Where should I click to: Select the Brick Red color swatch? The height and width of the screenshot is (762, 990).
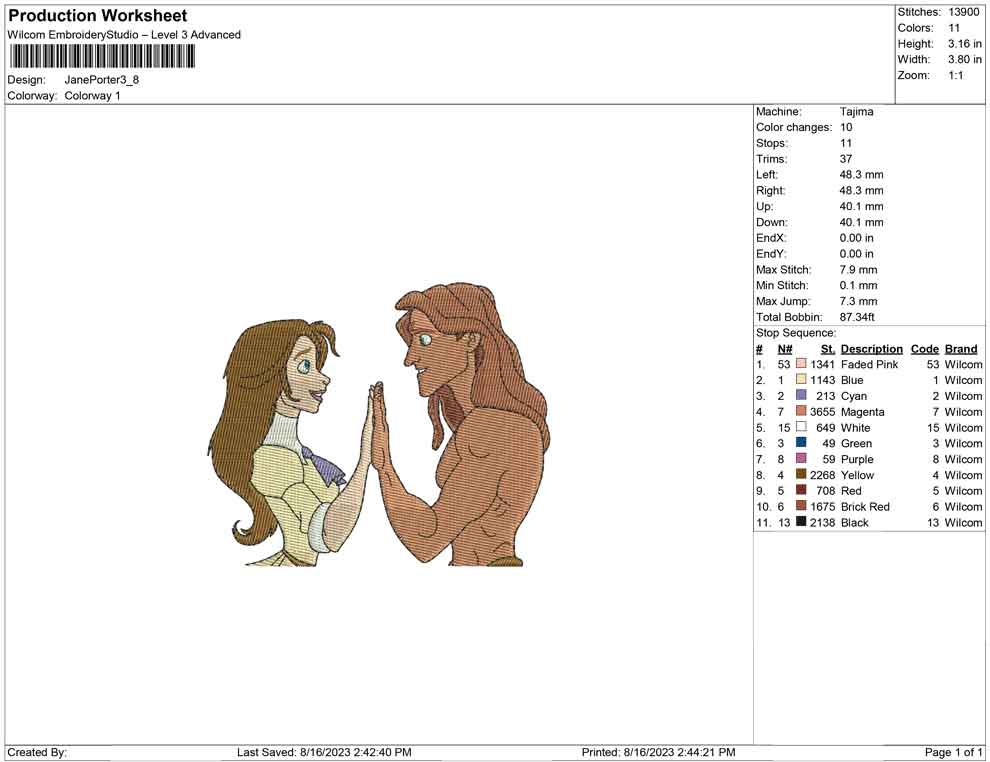point(801,506)
